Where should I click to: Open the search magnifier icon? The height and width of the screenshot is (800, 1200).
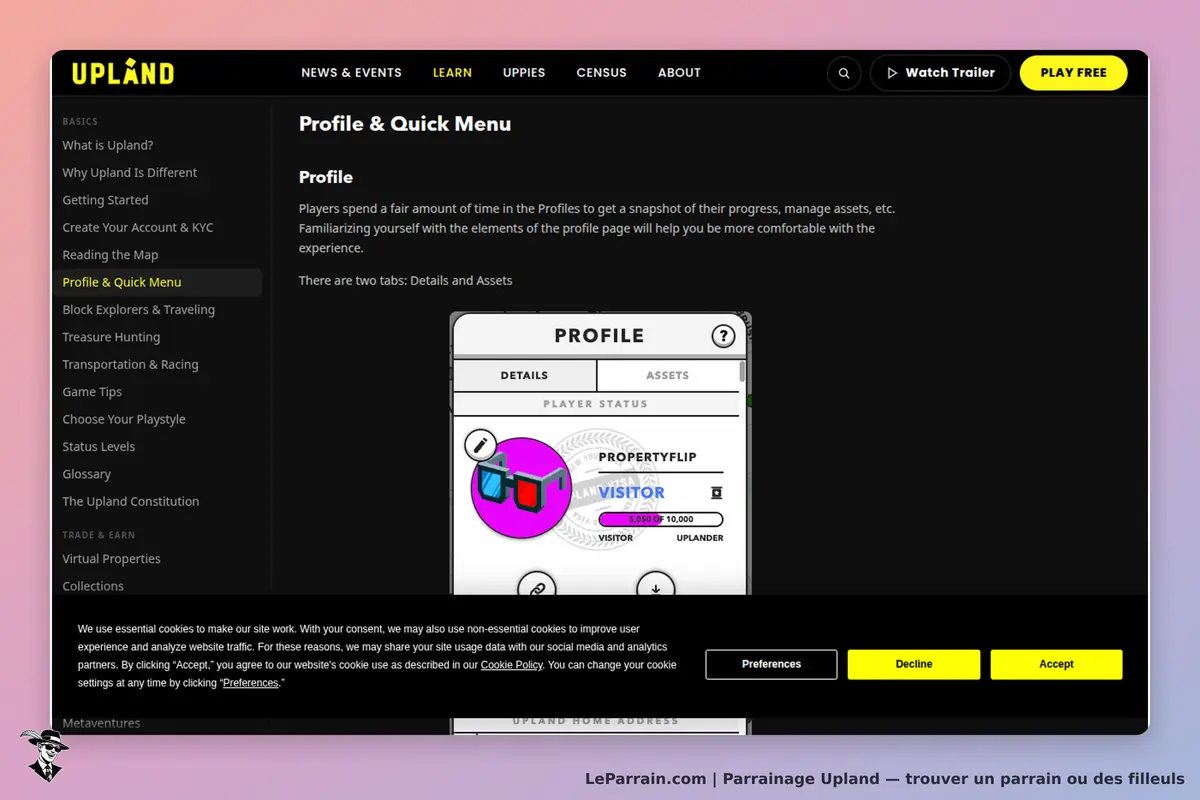(844, 73)
